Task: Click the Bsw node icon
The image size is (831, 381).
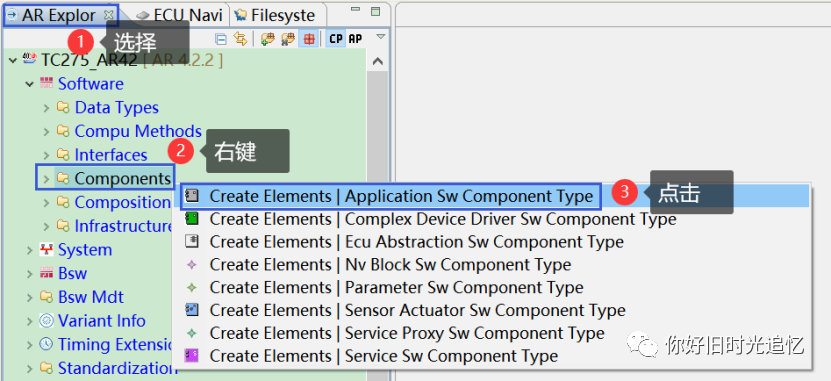Action: click(x=47, y=273)
